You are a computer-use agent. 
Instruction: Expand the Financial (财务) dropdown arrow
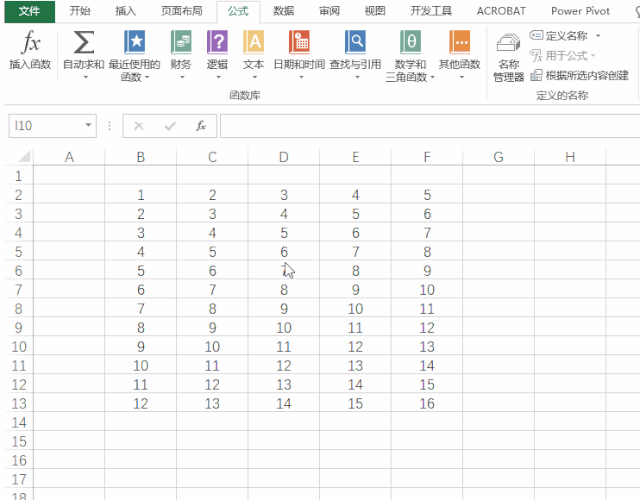[182, 77]
